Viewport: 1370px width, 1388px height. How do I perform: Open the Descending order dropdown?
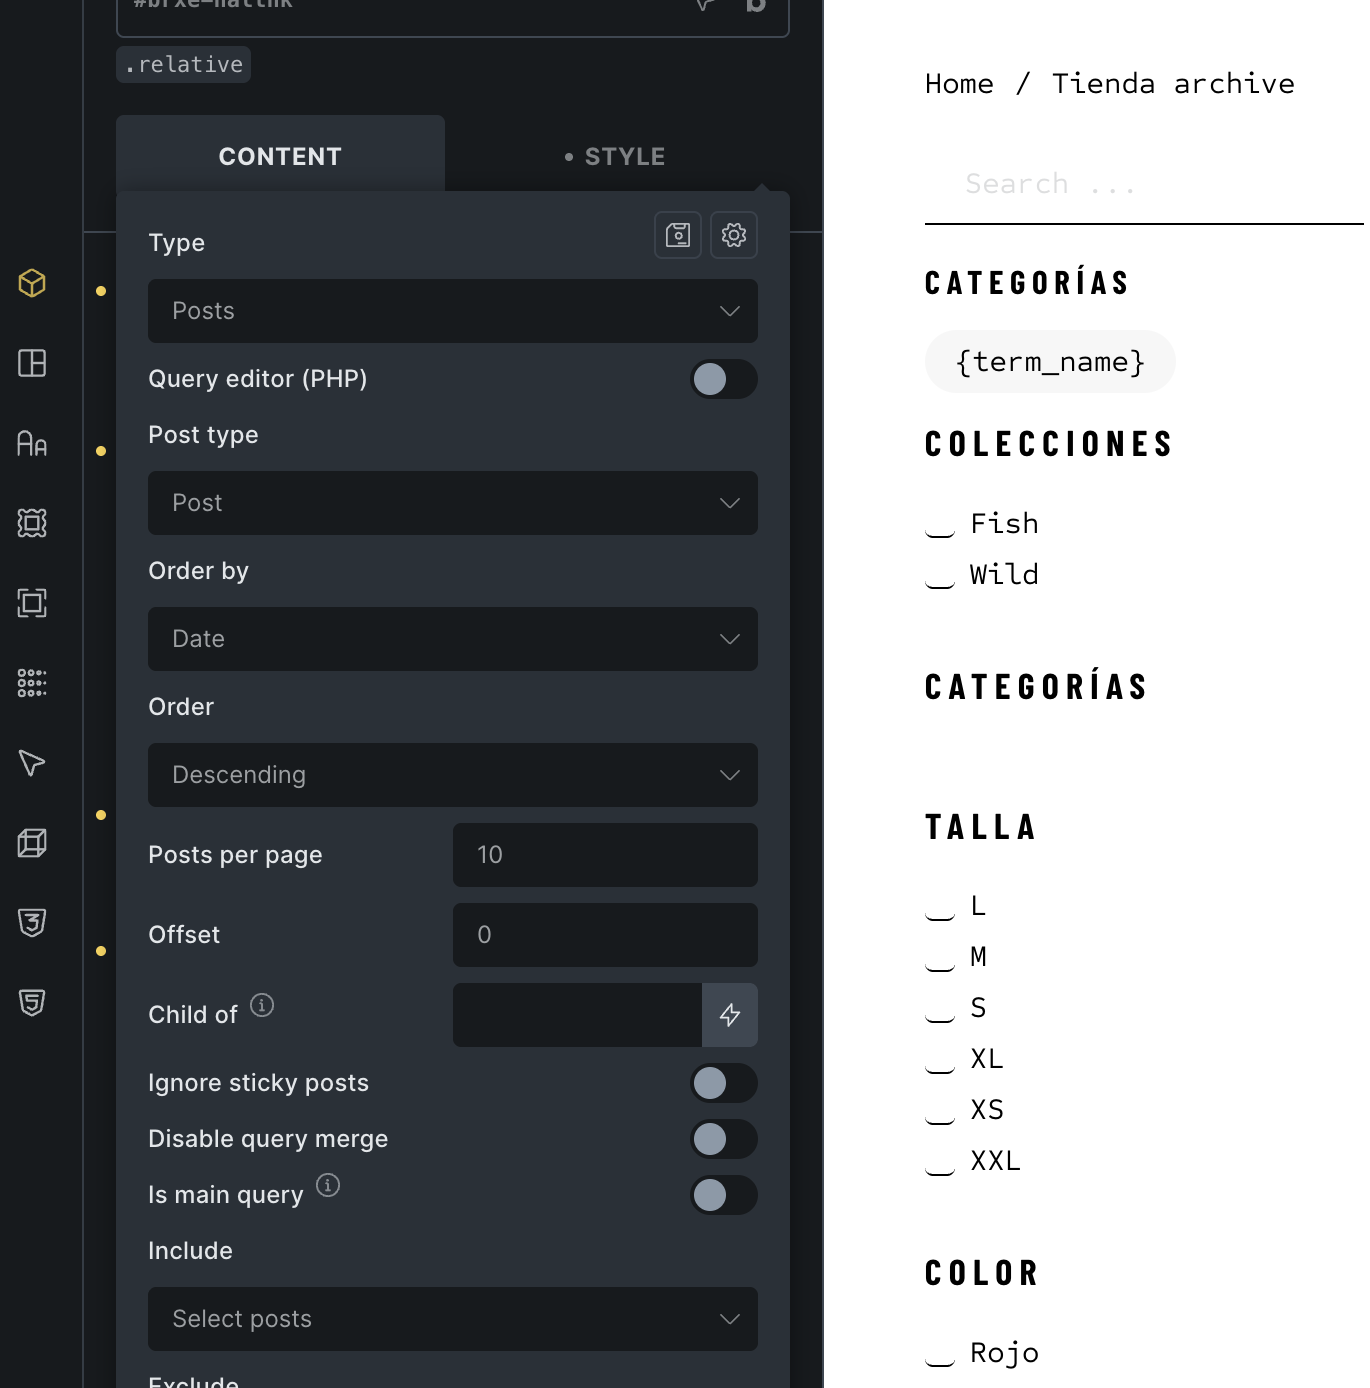tap(452, 775)
